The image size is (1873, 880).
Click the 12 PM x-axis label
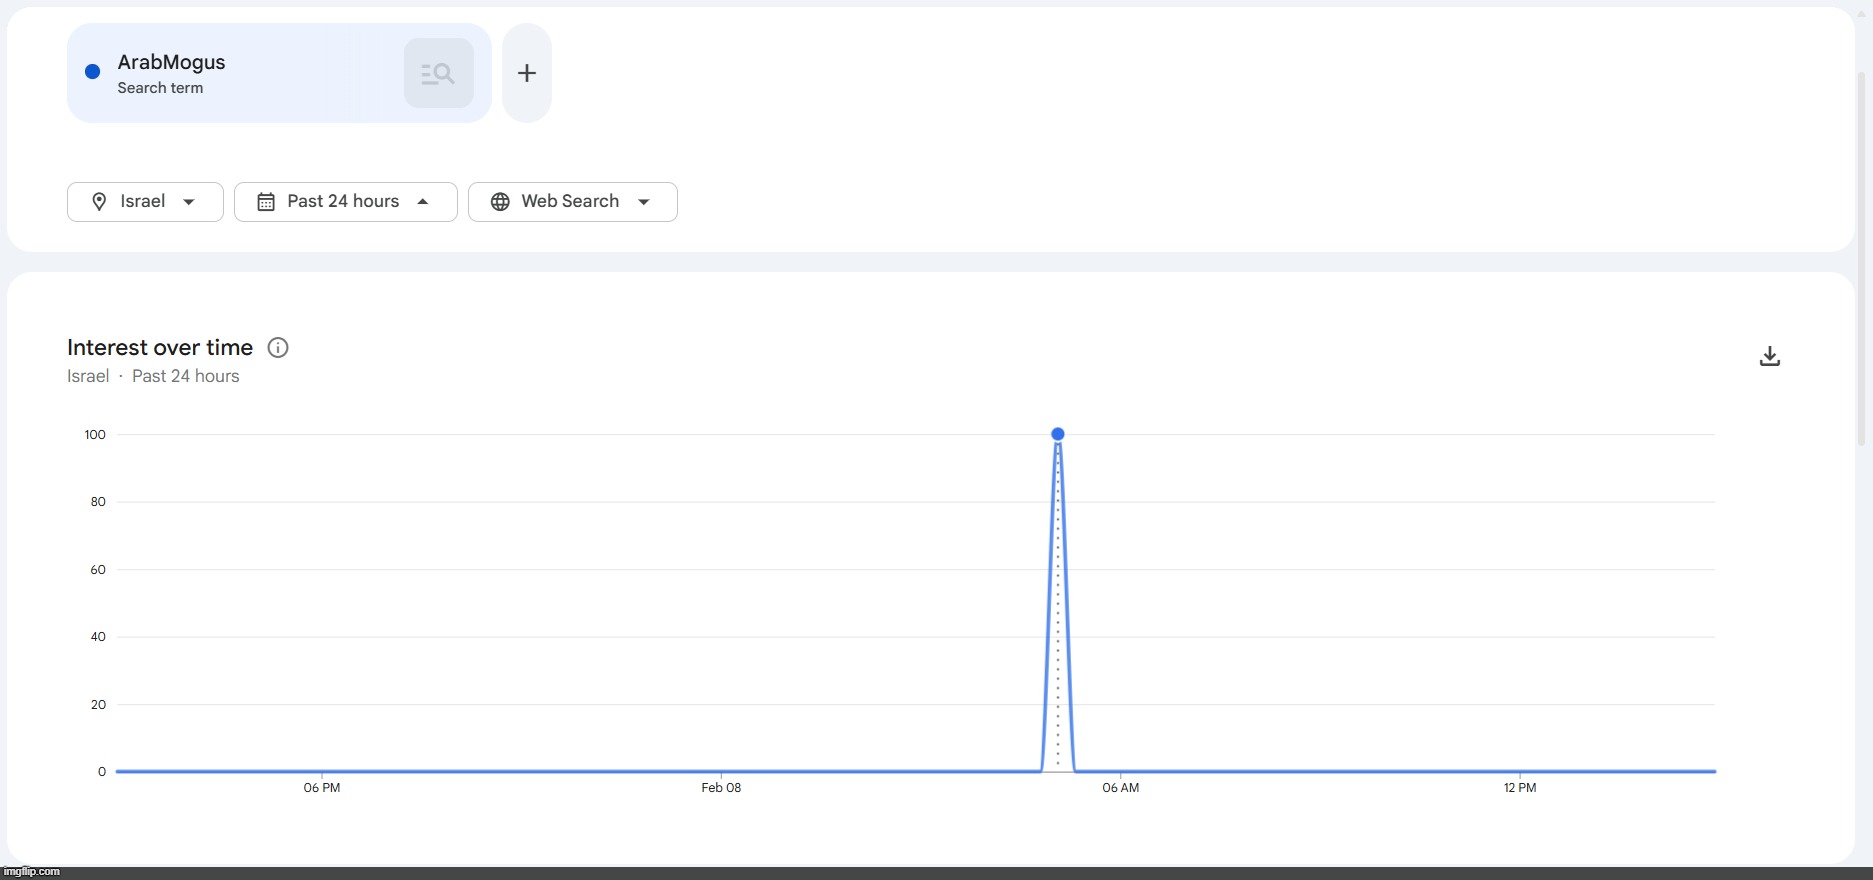click(1519, 788)
